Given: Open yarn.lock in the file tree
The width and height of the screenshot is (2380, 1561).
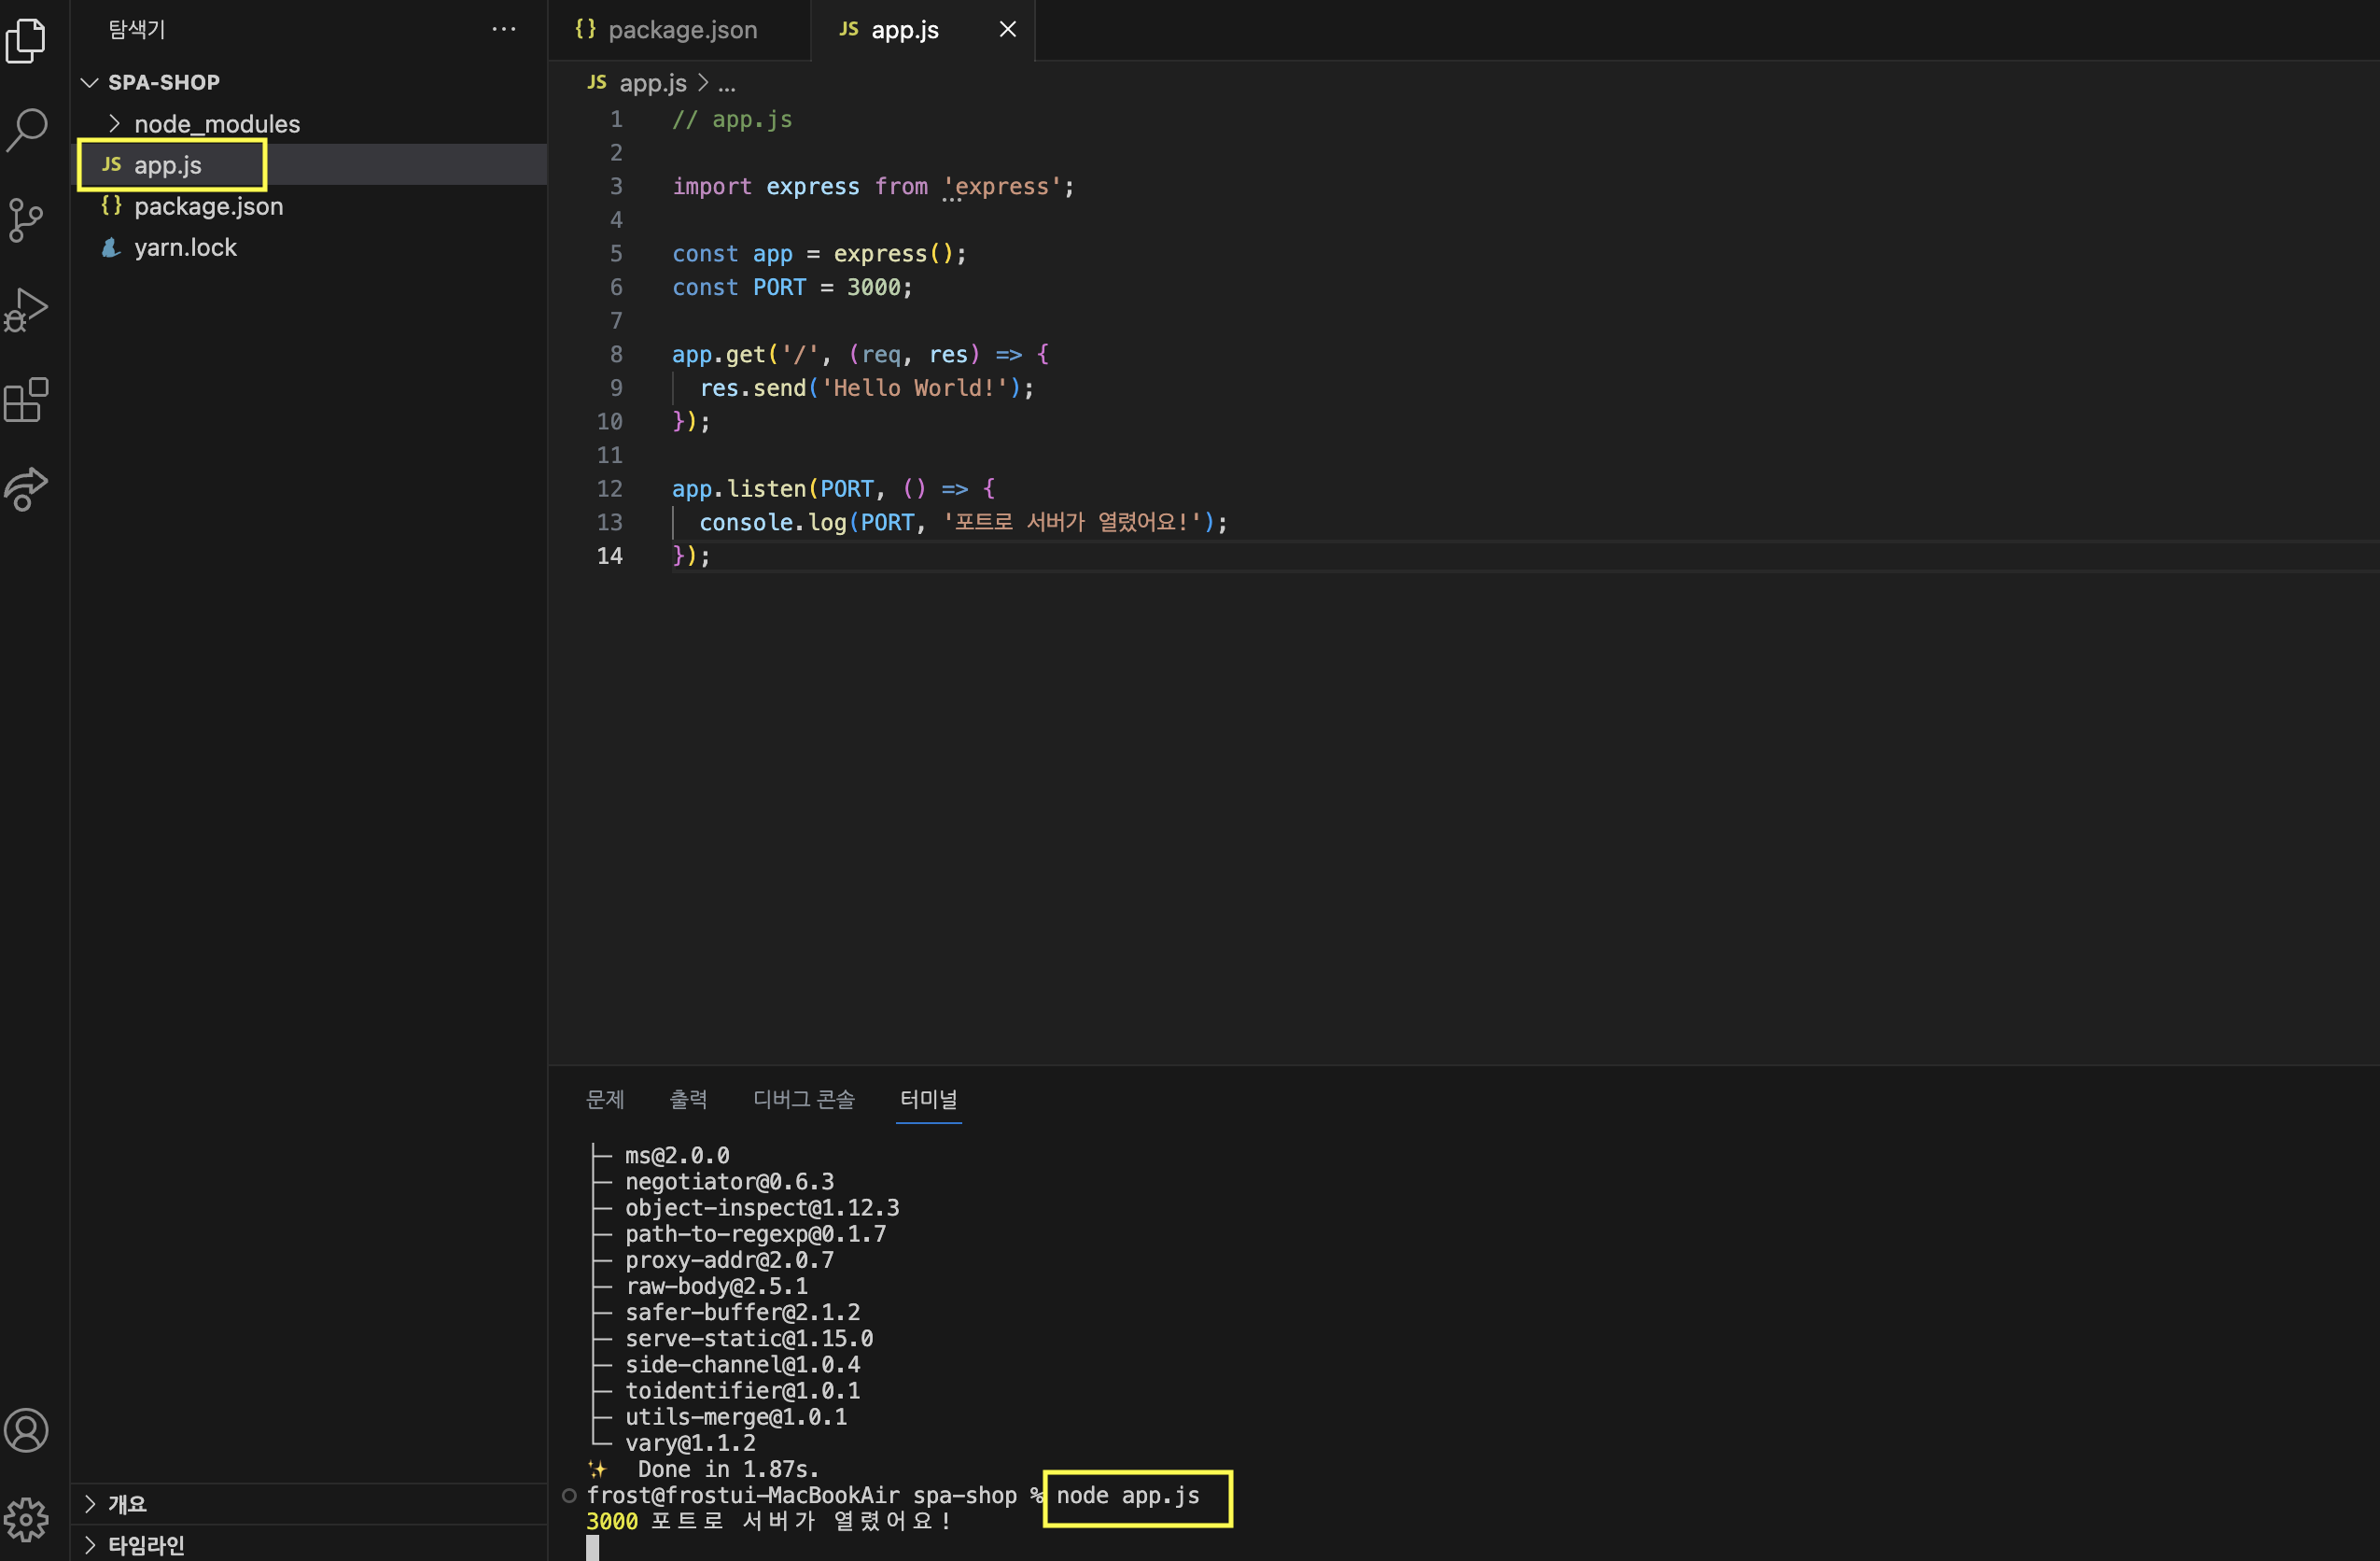Looking at the screenshot, I should click(x=185, y=247).
